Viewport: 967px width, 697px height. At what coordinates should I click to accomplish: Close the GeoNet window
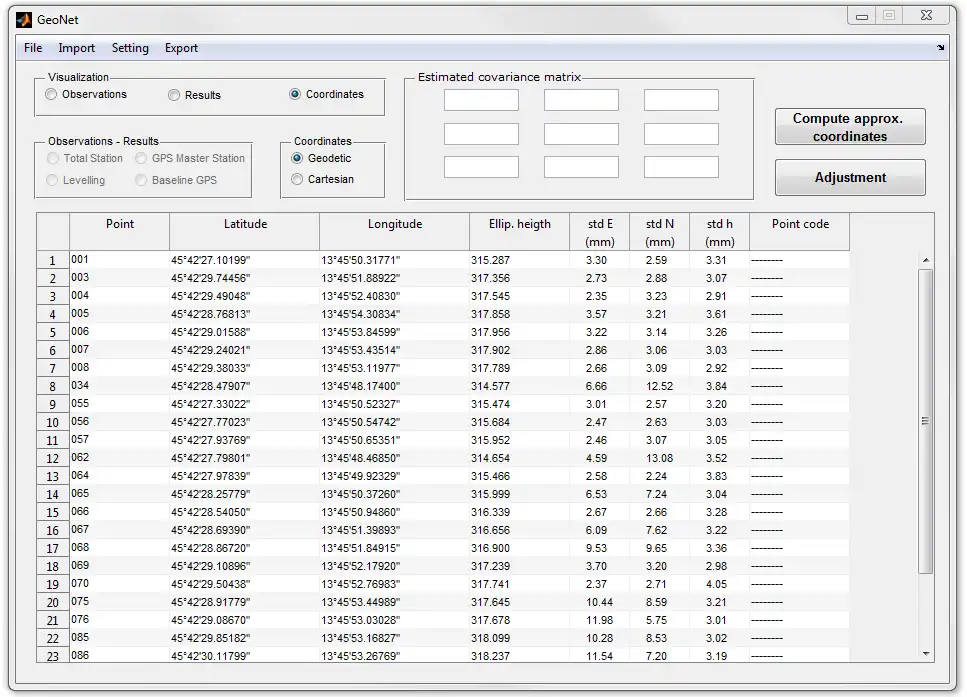(x=926, y=15)
